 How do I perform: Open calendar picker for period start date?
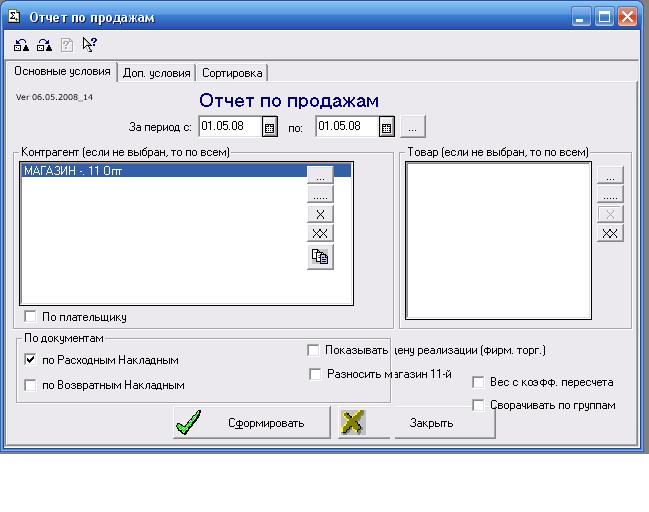coord(269,127)
